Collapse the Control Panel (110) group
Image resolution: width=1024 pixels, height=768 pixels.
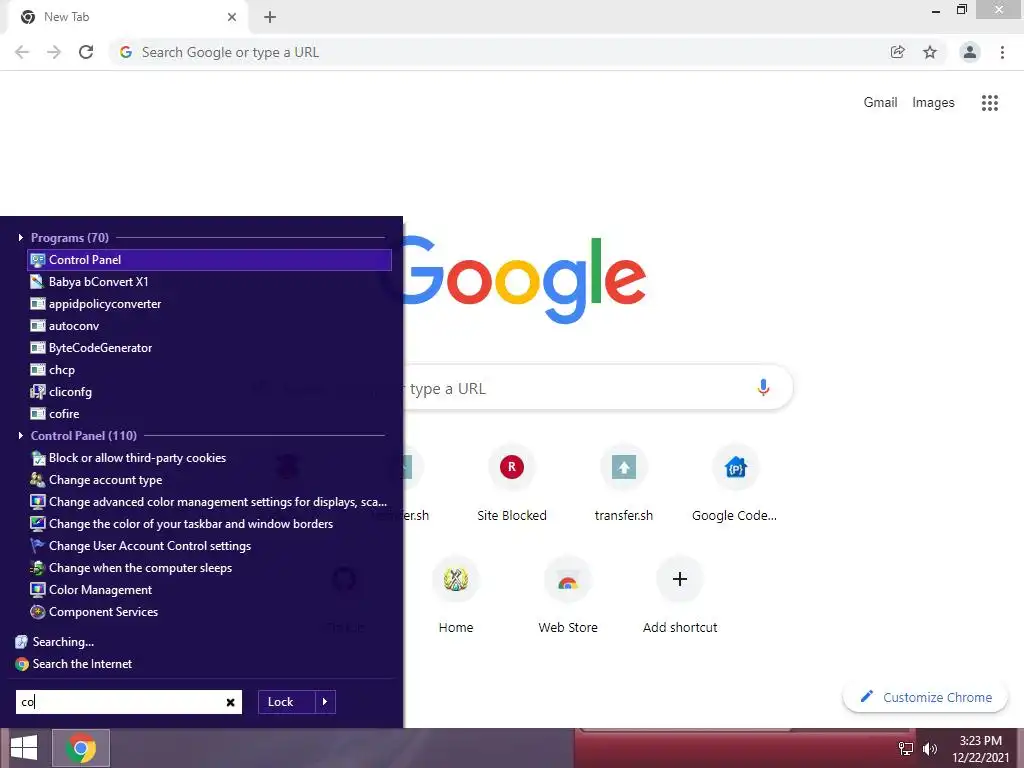click(x=21, y=436)
